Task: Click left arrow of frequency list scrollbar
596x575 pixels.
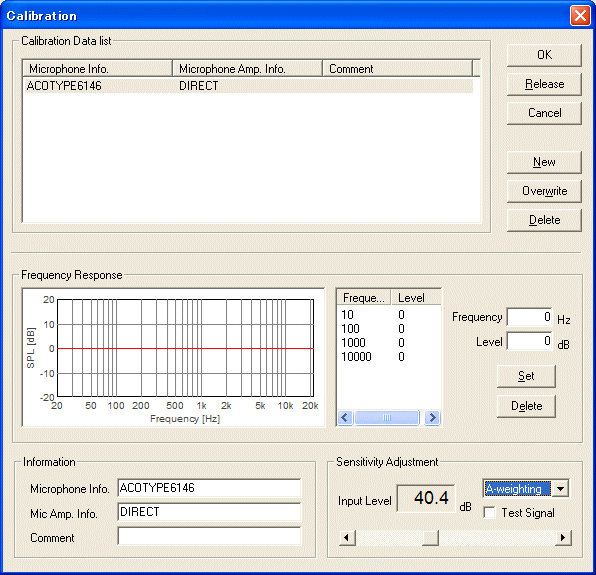Action: (345, 418)
